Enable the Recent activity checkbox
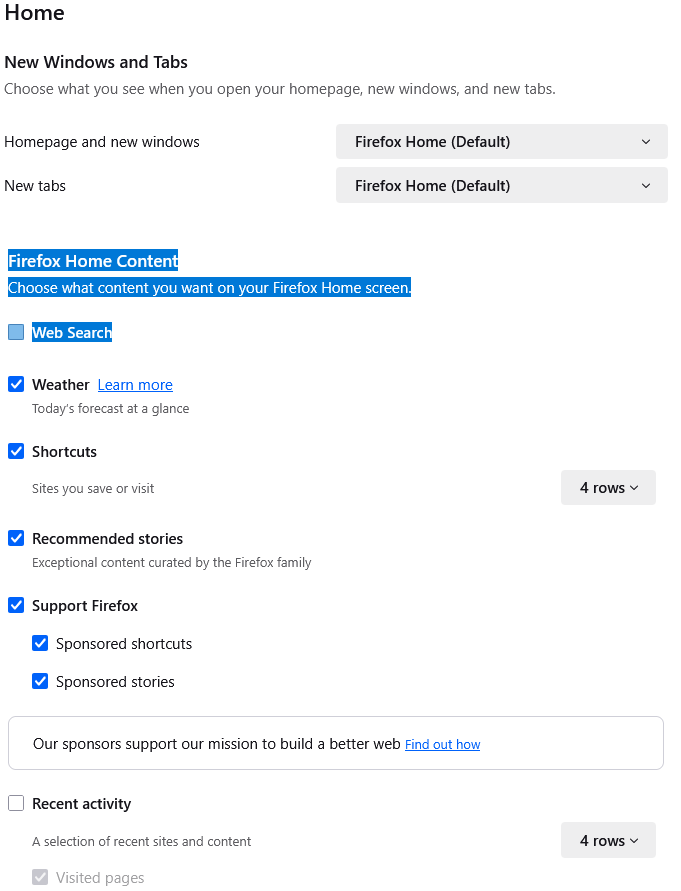681x891 pixels. click(x=16, y=804)
